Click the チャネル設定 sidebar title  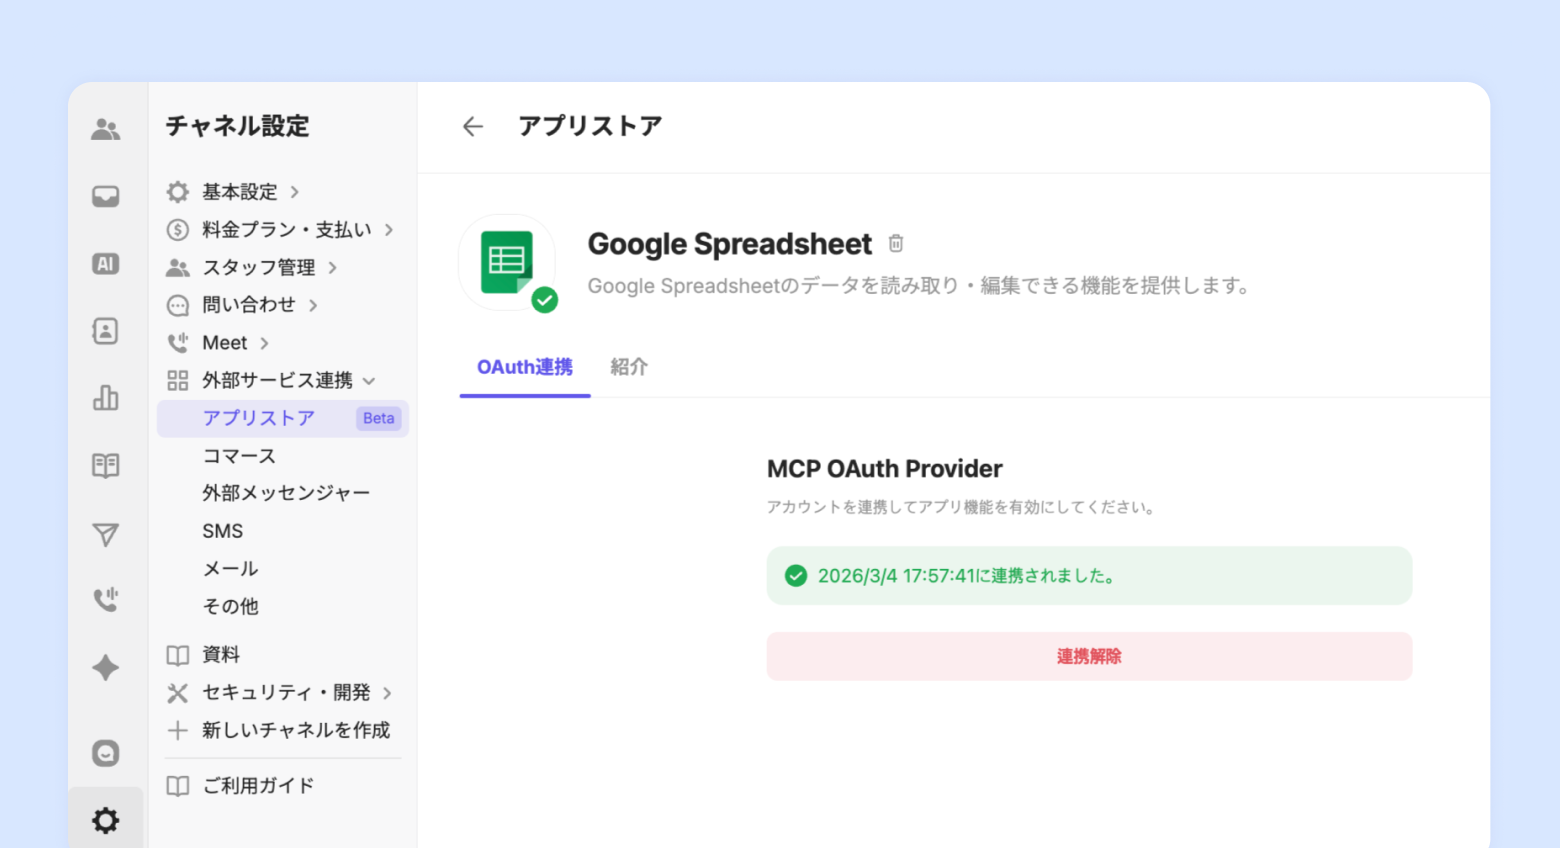[x=238, y=126]
